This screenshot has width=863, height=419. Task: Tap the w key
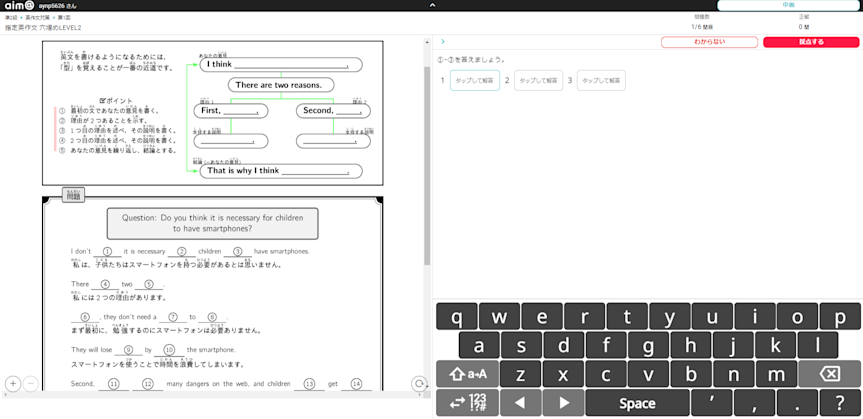(499, 317)
